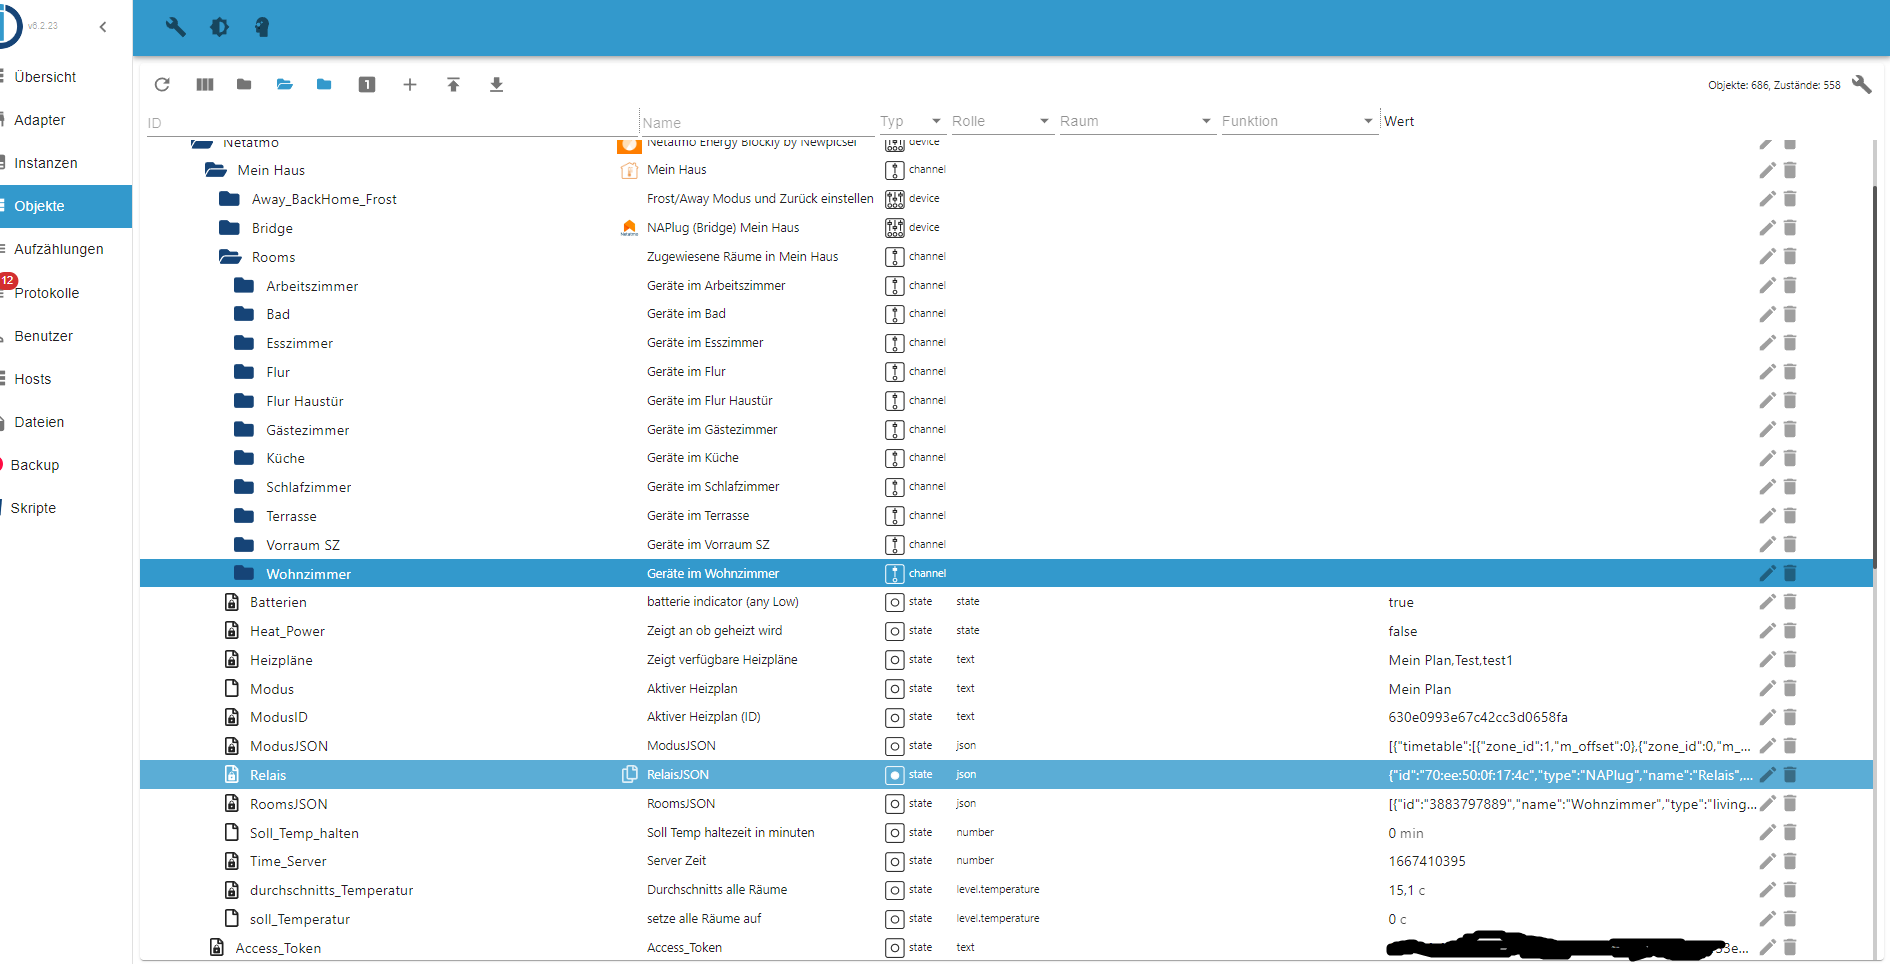Open the Funktion filter dropdown

tap(1298, 121)
